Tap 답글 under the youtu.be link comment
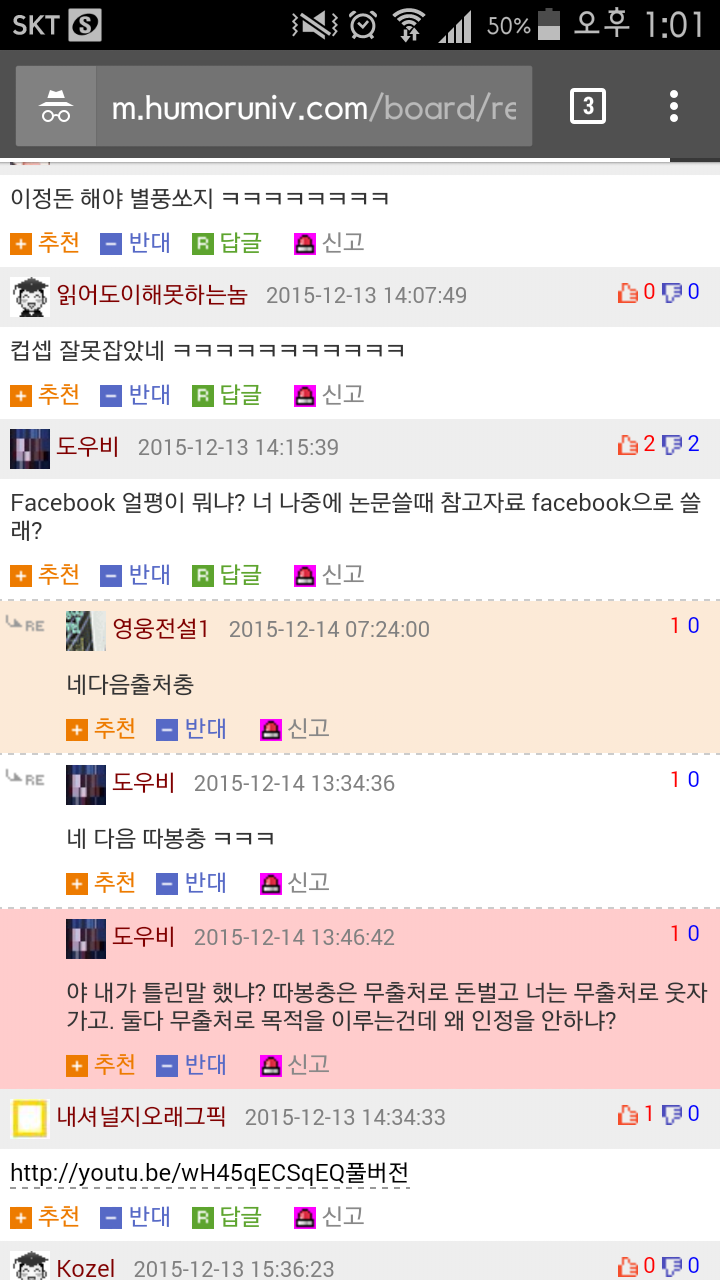The height and width of the screenshot is (1280, 720). [x=227, y=1217]
